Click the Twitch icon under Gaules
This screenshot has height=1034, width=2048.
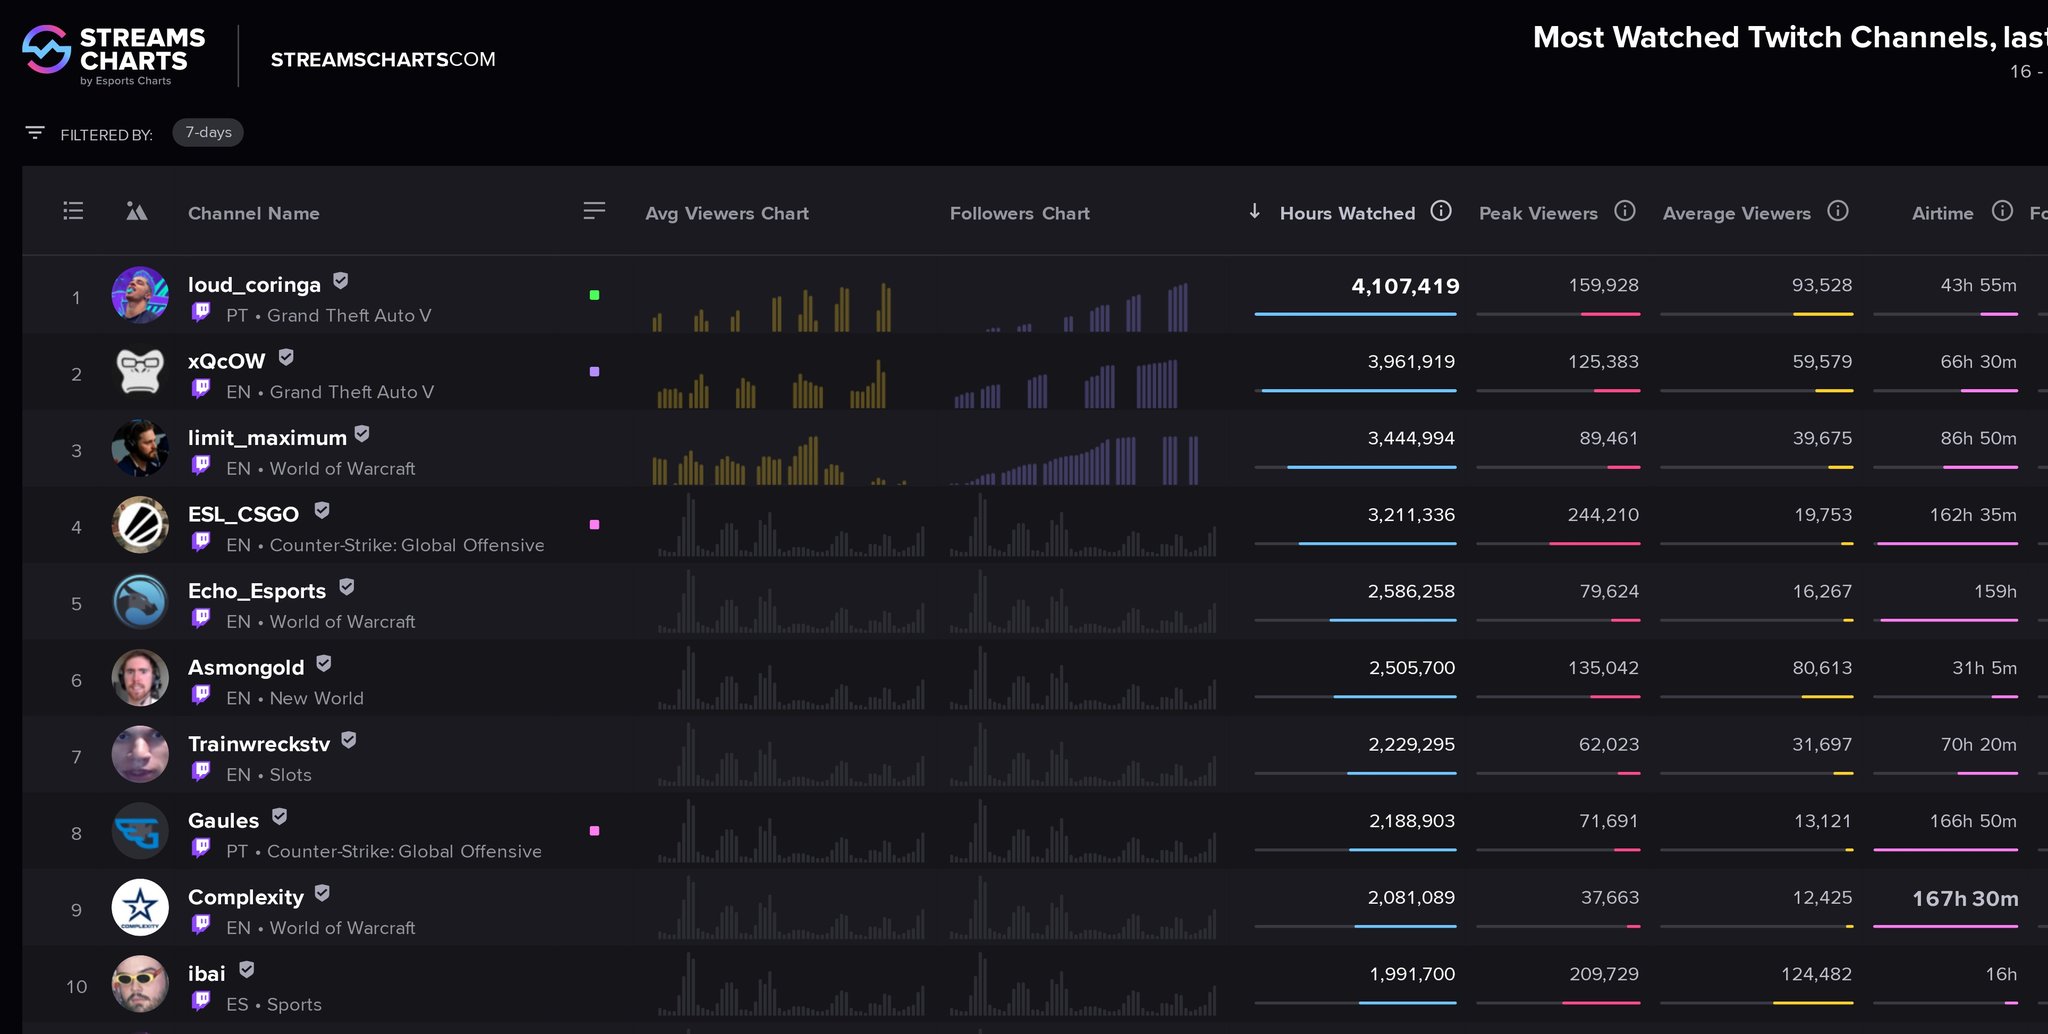[x=201, y=848]
